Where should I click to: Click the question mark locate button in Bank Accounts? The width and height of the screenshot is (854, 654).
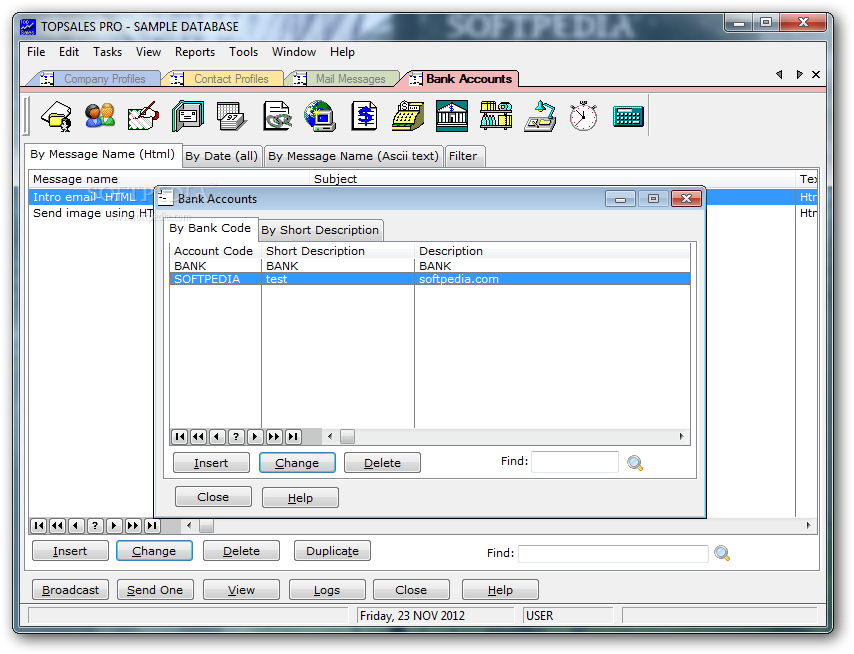236,437
